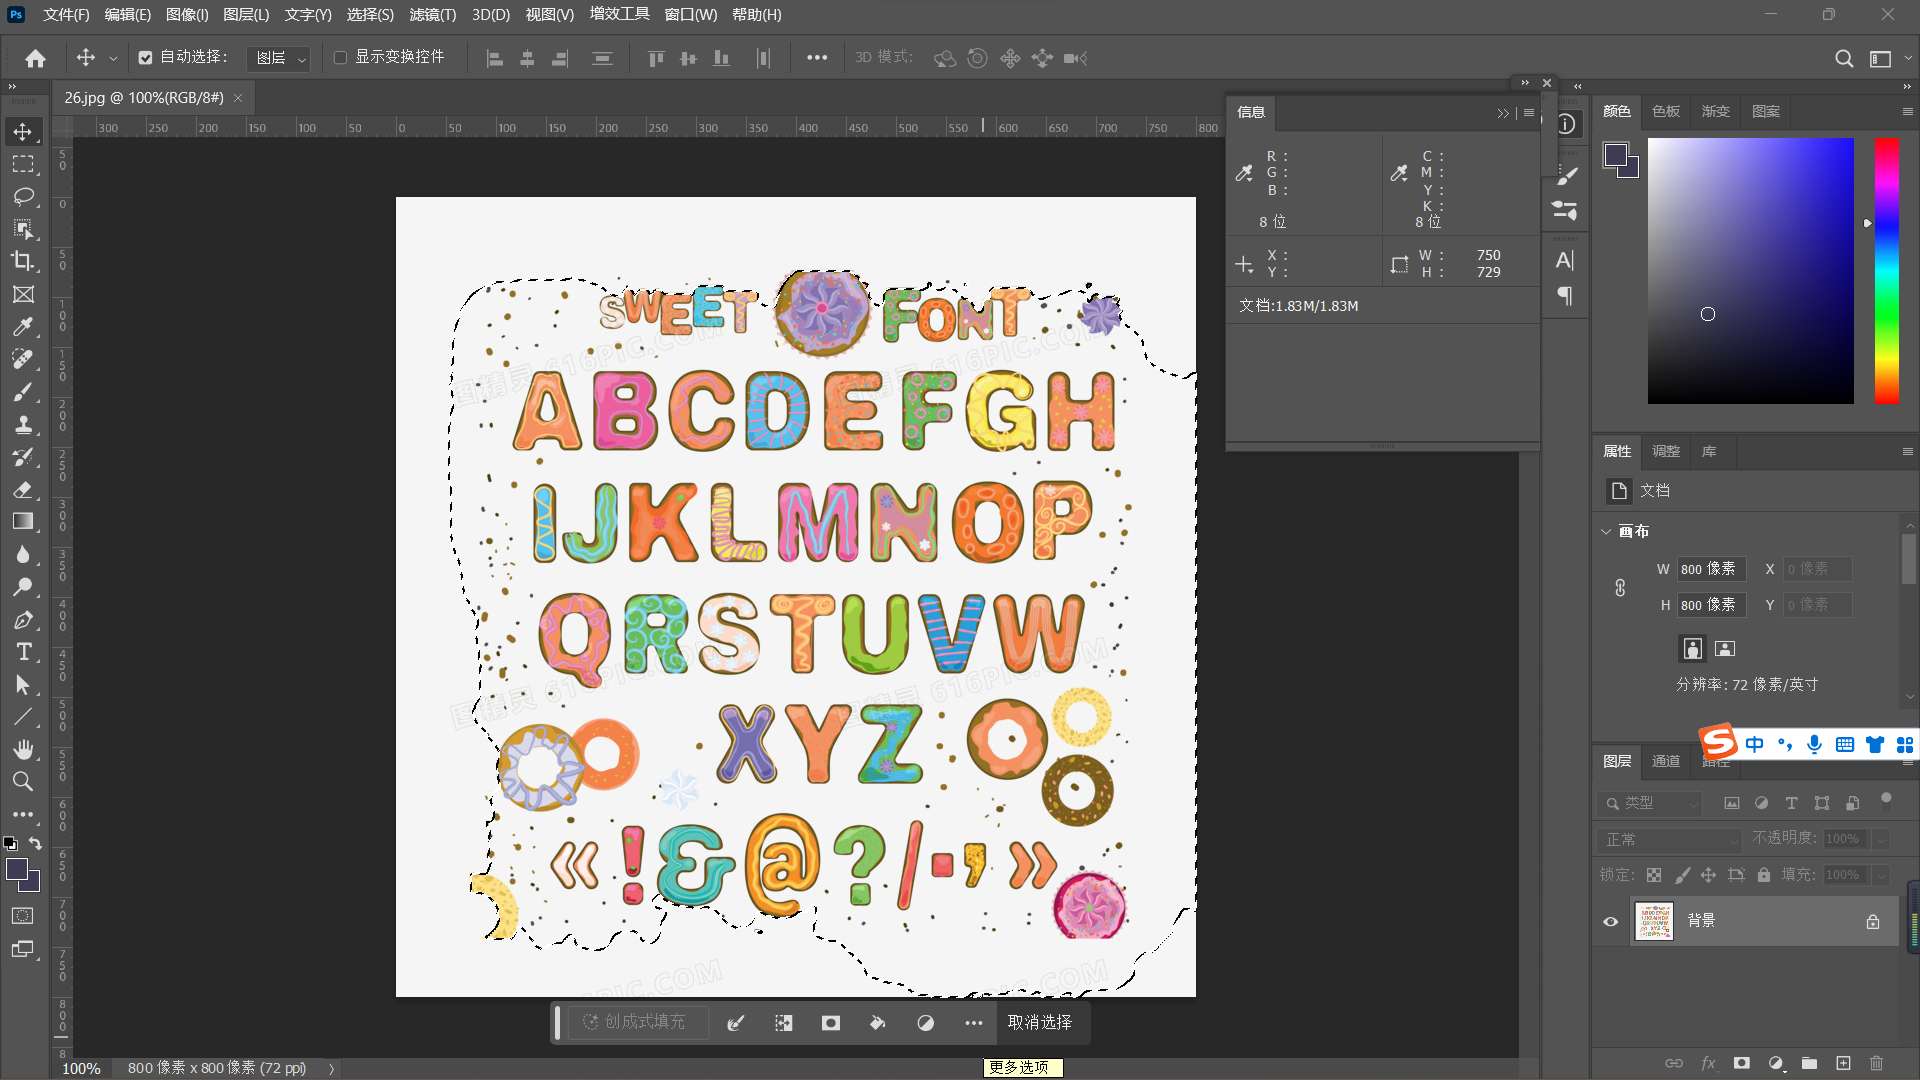Image resolution: width=1920 pixels, height=1080 pixels.
Task: Select the Horizontal Type tool
Action: (x=23, y=652)
